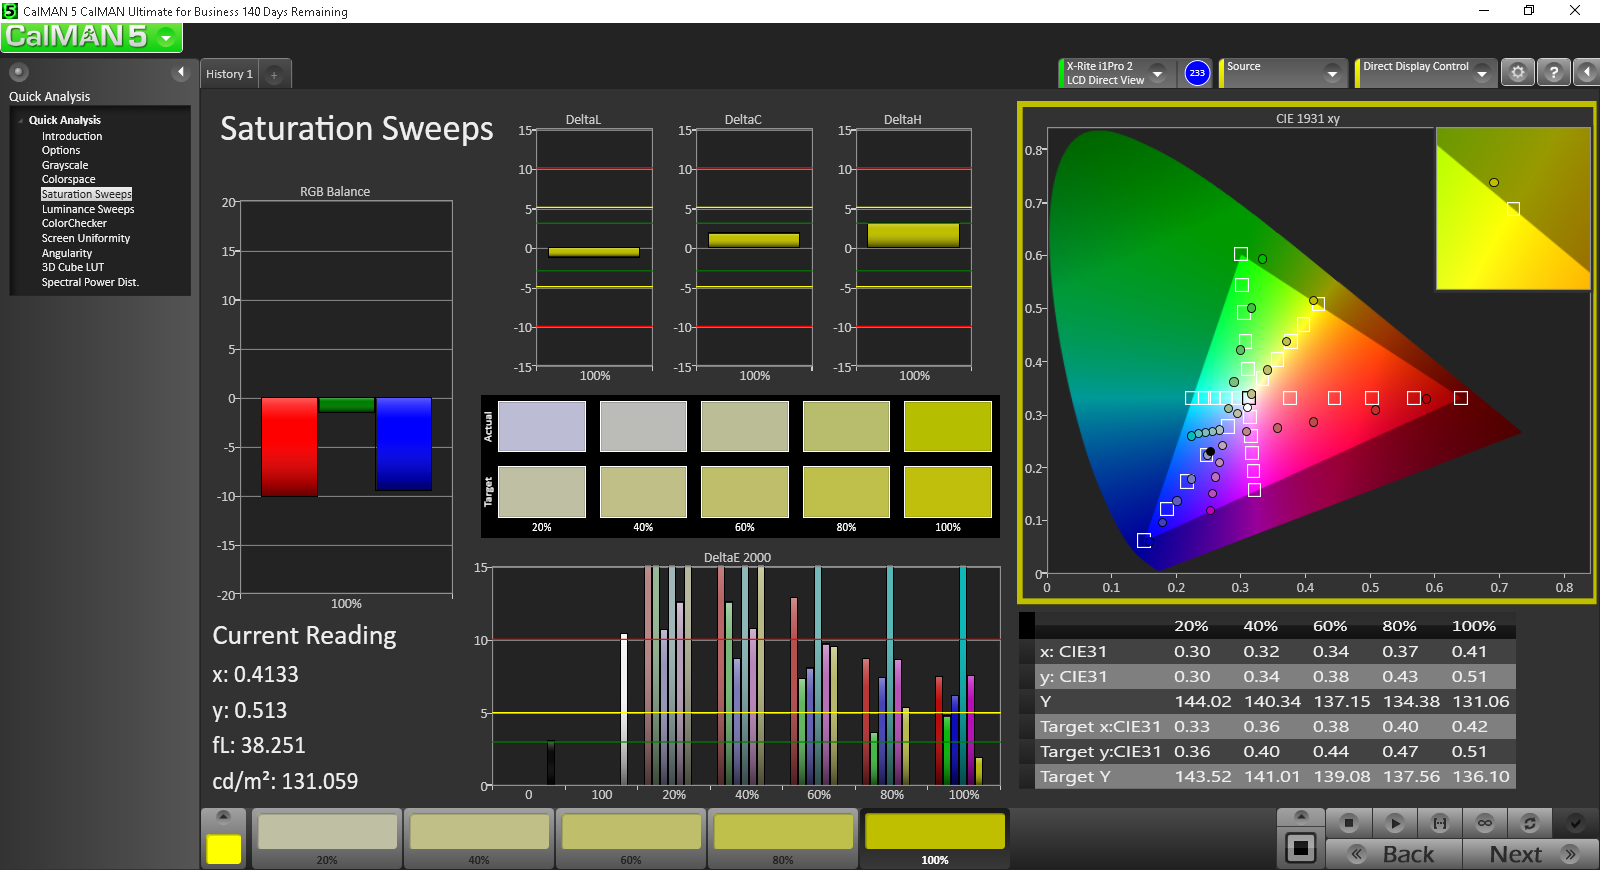Image resolution: width=1600 pixels, height=870 pixels.
Task: Start reading with the play icon
Action: [1394, 823]
